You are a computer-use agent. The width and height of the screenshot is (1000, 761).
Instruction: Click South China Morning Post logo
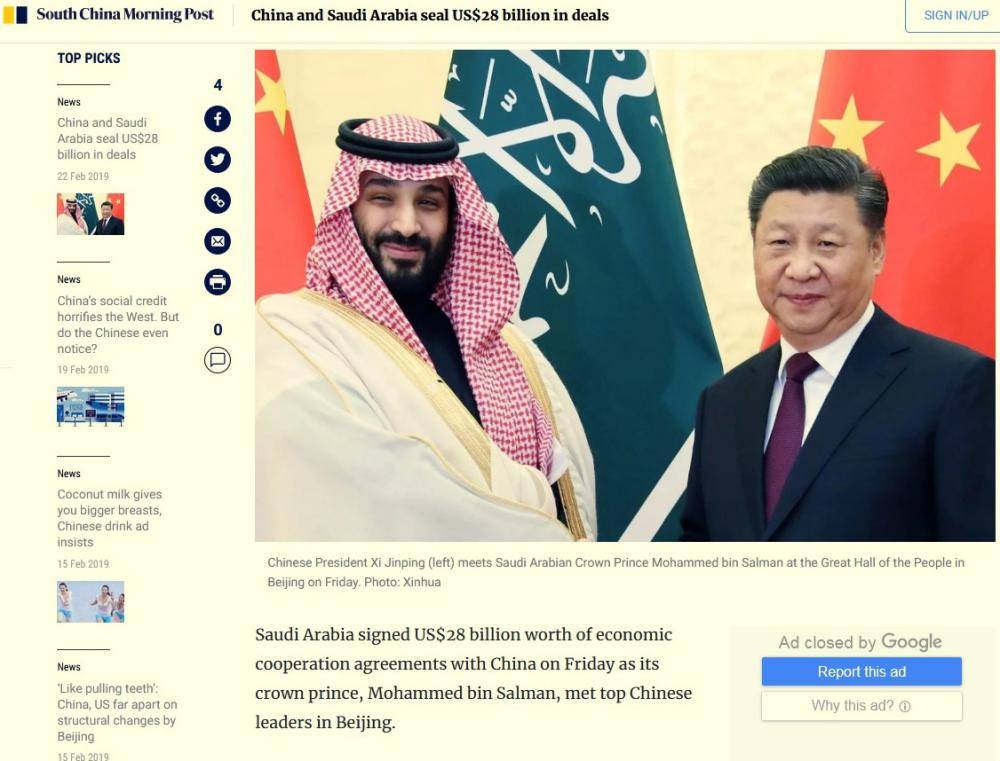(108, 14)
